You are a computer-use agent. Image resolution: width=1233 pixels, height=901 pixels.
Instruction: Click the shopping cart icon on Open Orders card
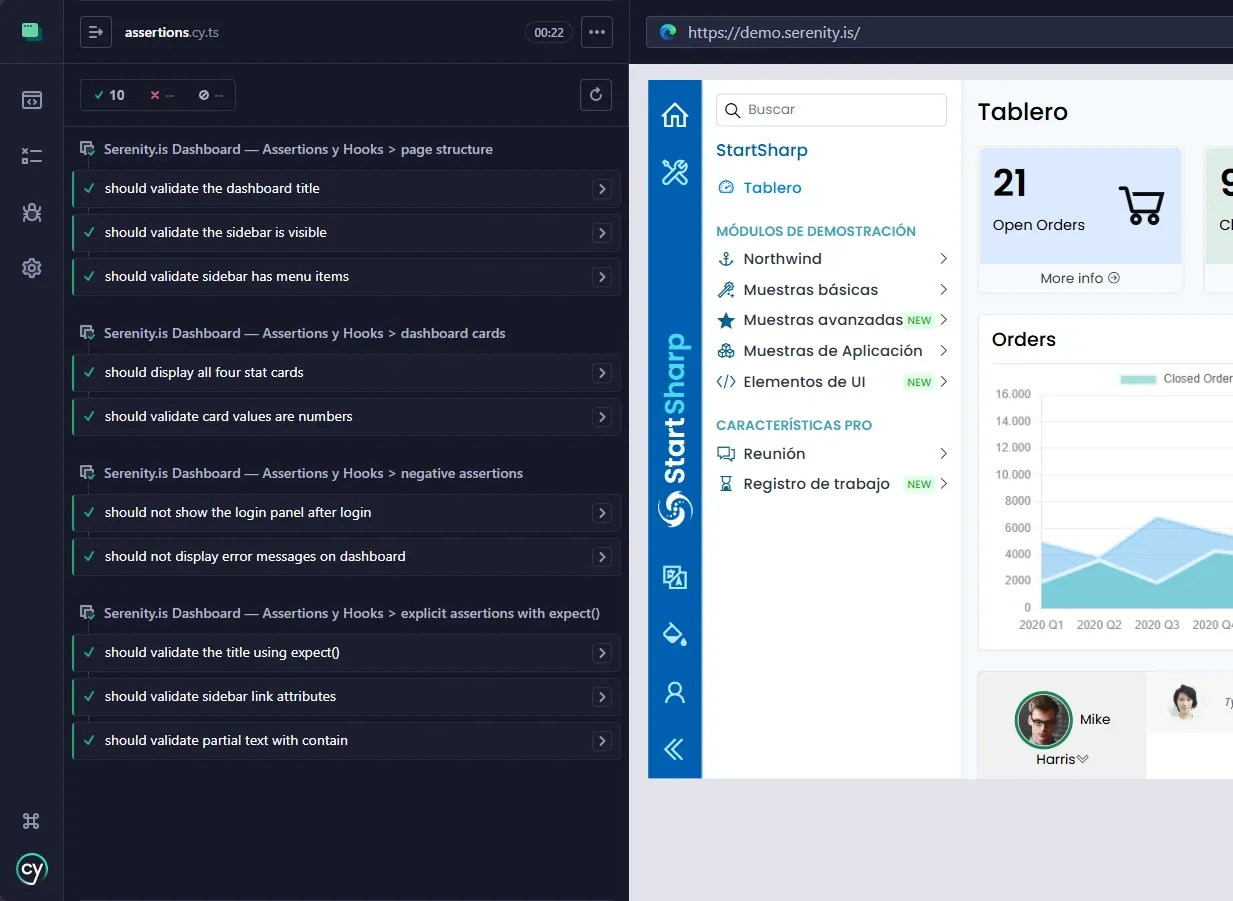tap(1140, 205)
